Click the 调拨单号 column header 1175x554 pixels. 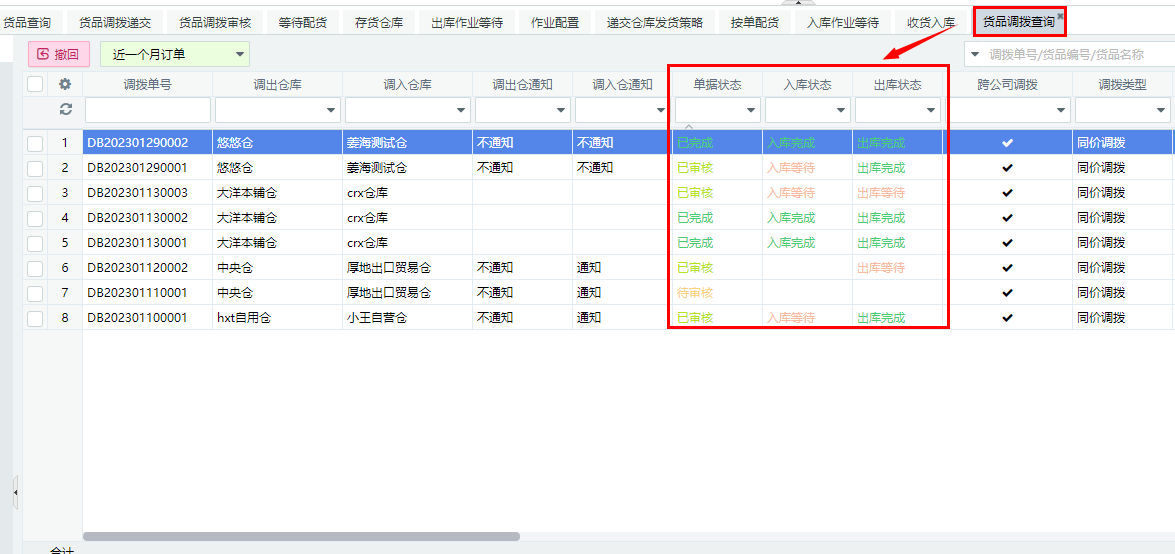147,85
